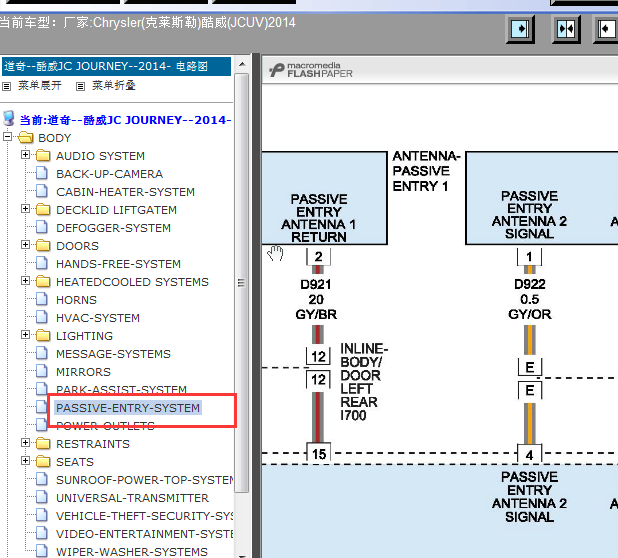
Task: Click the collapse-left panel layout icon
Action: pyautogui.click(x=607, y=29)
